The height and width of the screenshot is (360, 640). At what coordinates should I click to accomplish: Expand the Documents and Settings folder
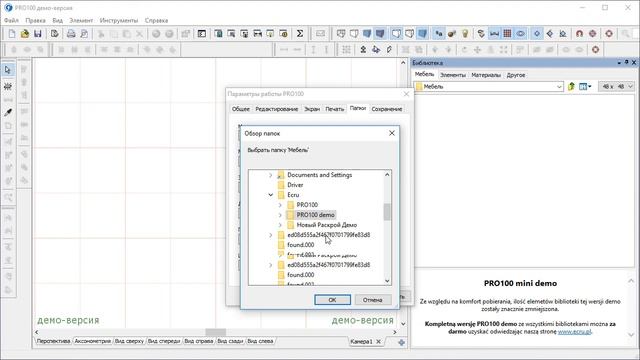(270, 175)
